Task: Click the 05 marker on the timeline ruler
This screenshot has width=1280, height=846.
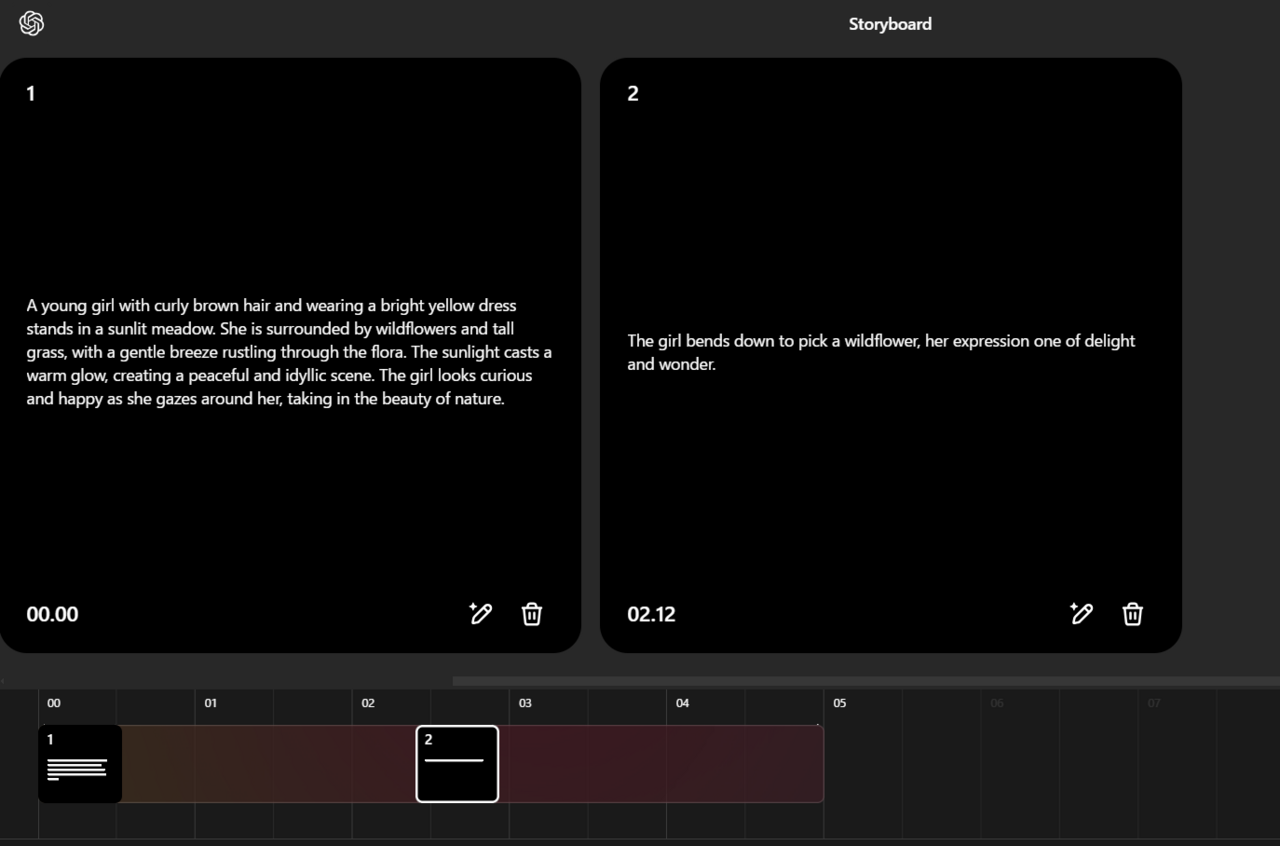Action: (x=840, y=703)
